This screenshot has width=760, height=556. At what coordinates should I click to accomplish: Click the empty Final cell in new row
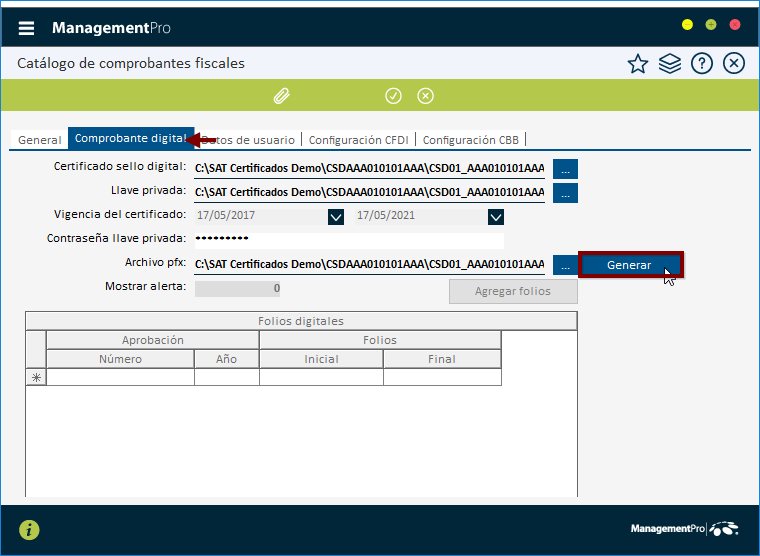coord(442,378)
